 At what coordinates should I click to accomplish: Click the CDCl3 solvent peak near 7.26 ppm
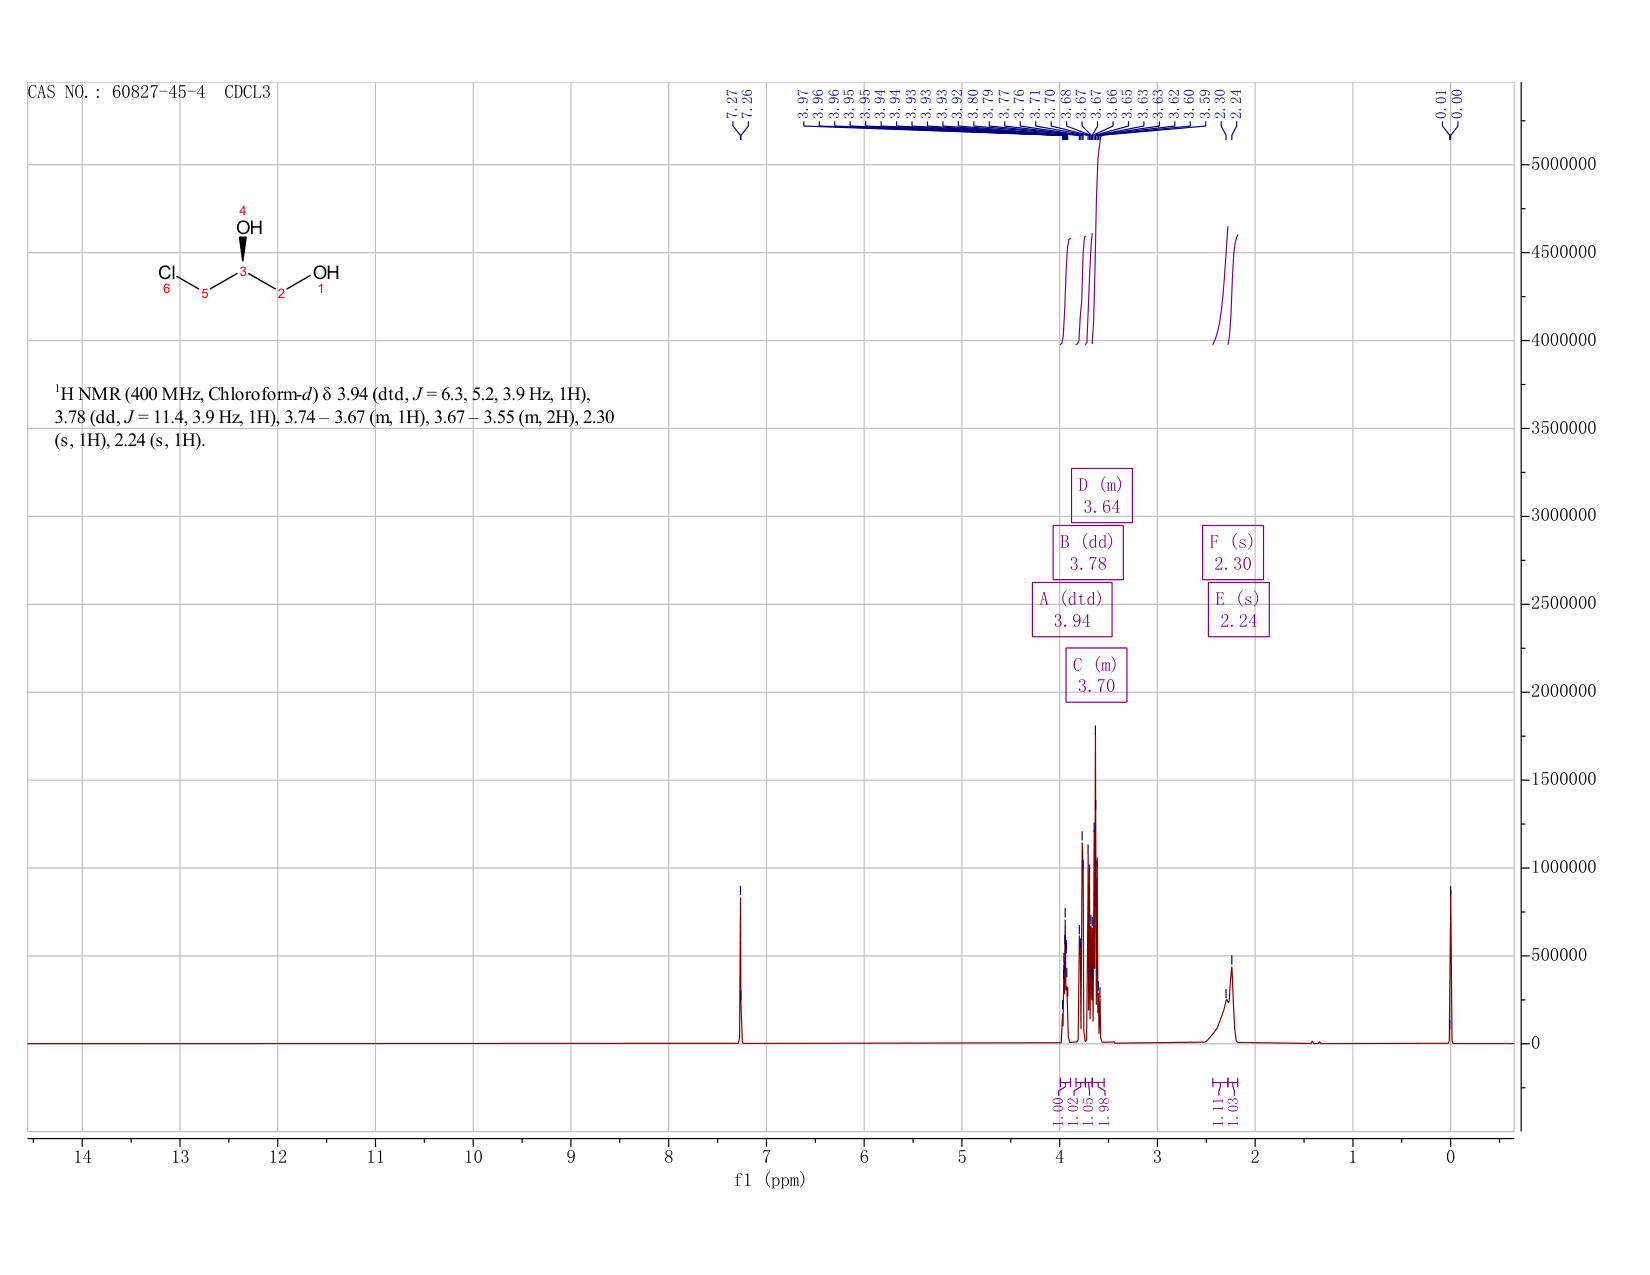click(x=740, y=970)
